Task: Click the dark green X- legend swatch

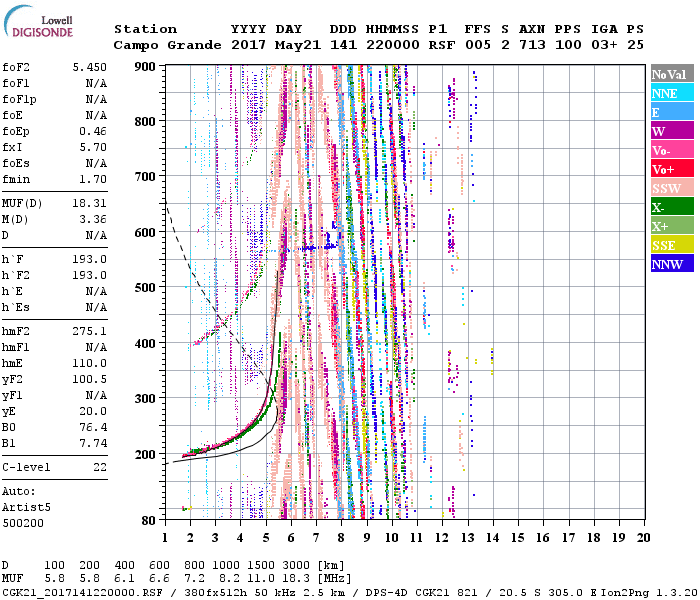Action: [x=672, y=207]
